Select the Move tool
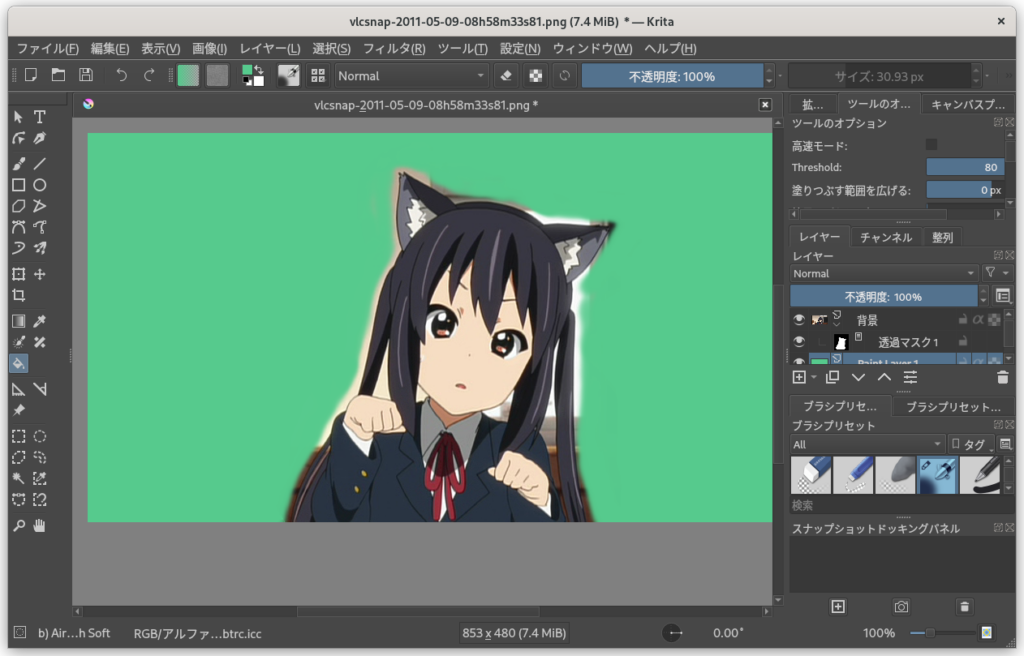 coord(40,274)
